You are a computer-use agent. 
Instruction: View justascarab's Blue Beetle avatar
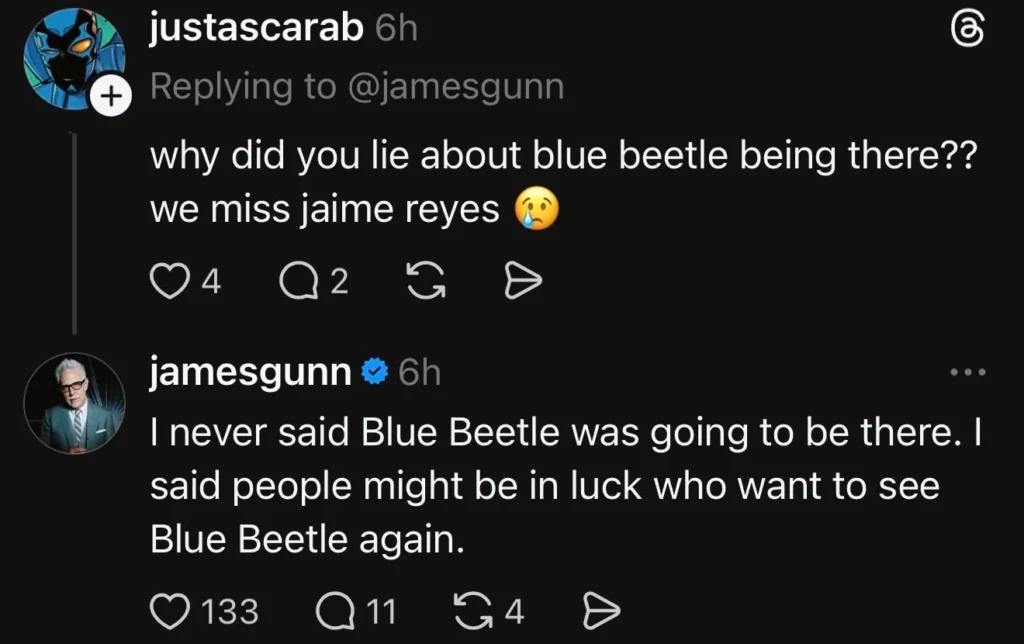[x=74, y=59]
